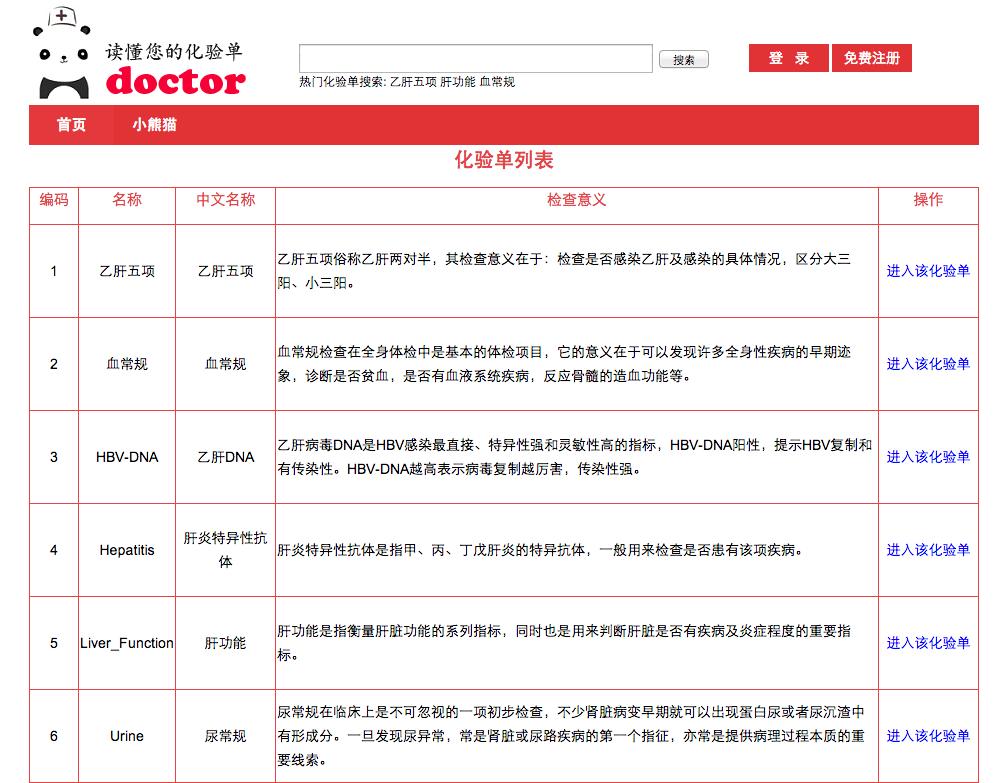The height and width of the screenshot is (783, 1003).
Task: Click the 化验单列表 page heading
Action: tap(504, 160)
